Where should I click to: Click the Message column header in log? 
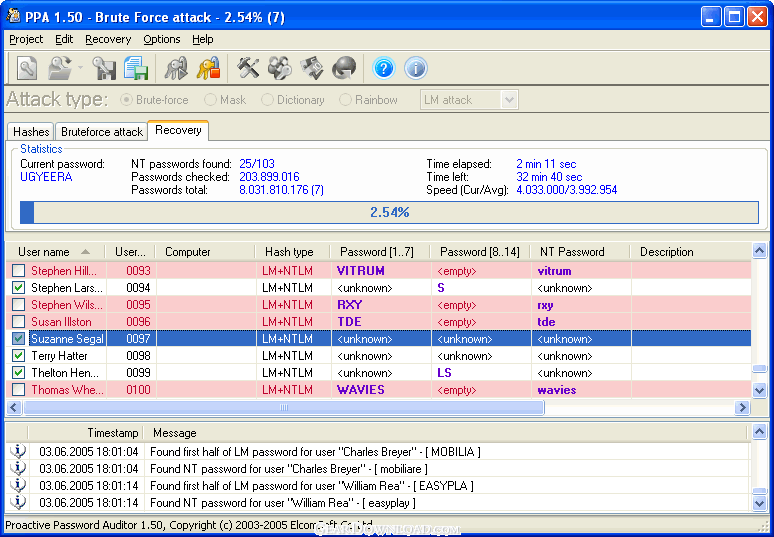(x=447, y=433)
